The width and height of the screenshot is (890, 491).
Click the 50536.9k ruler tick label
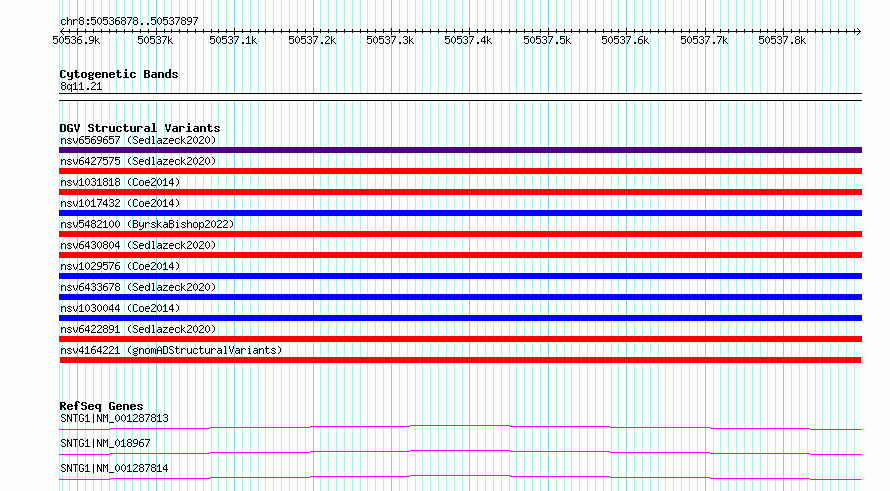76,40
